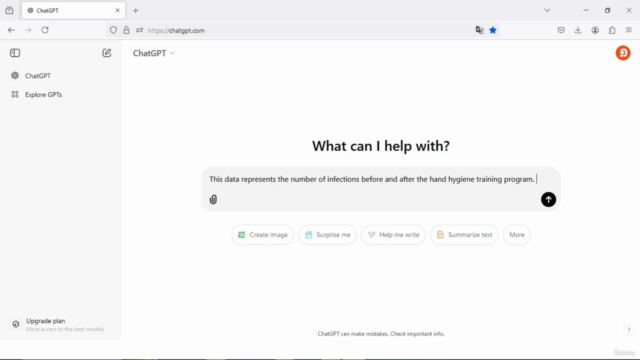Open a new tab with the plus button
Image resolution: width=640 pixels, height=360 pixels.
(x=136, y=11)
